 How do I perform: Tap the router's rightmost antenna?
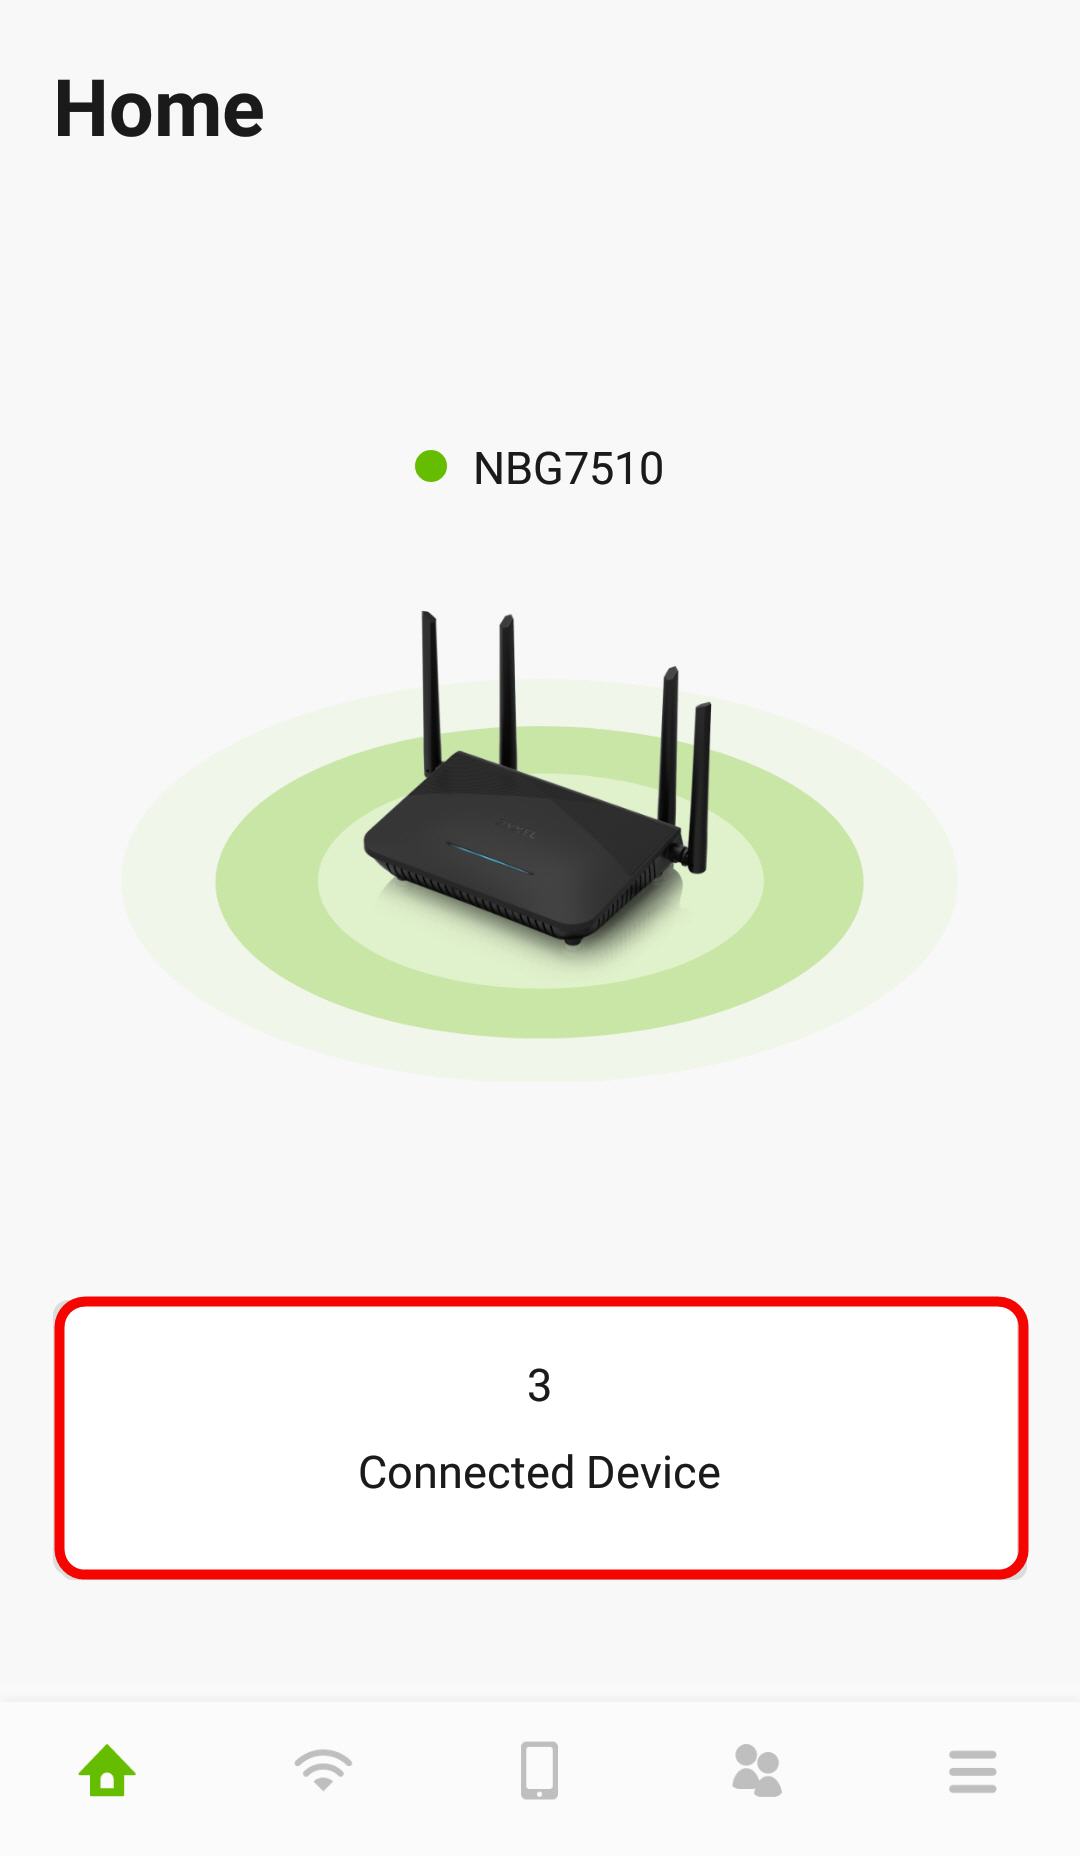click(x=699, y=787)
